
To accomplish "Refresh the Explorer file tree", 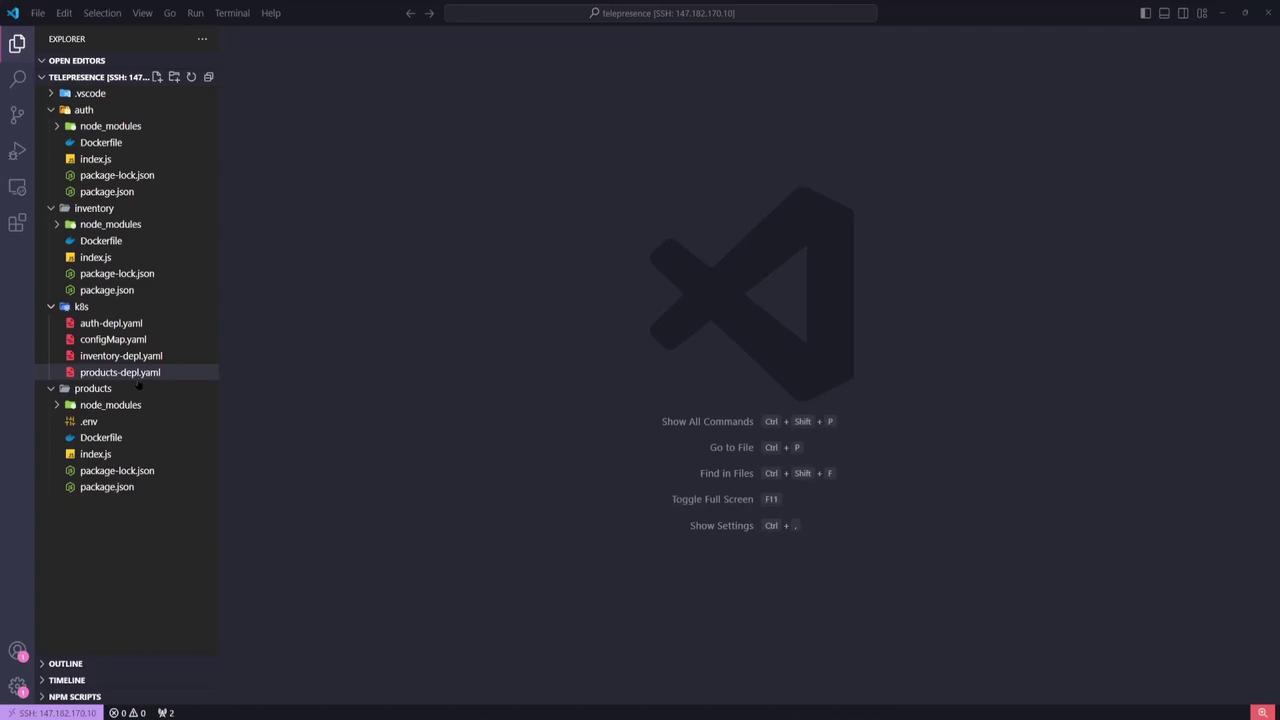I will pyautogui.click(x=191, y=77).
